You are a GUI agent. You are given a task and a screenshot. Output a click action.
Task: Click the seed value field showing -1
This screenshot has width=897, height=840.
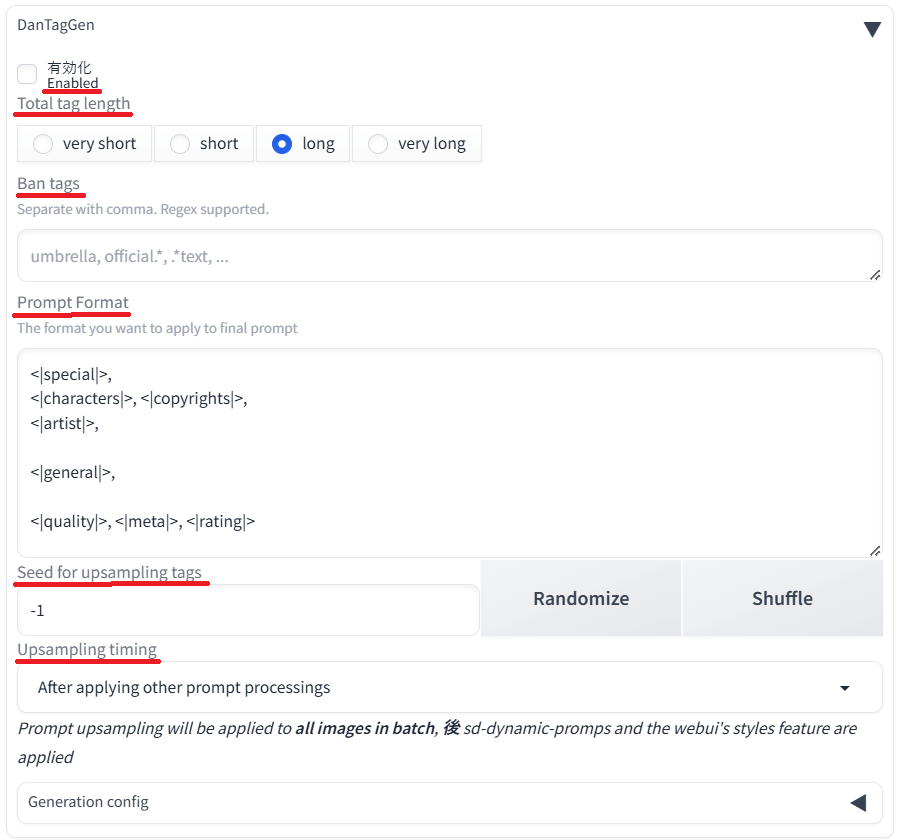pyautogui.click(x=248, y=610)
